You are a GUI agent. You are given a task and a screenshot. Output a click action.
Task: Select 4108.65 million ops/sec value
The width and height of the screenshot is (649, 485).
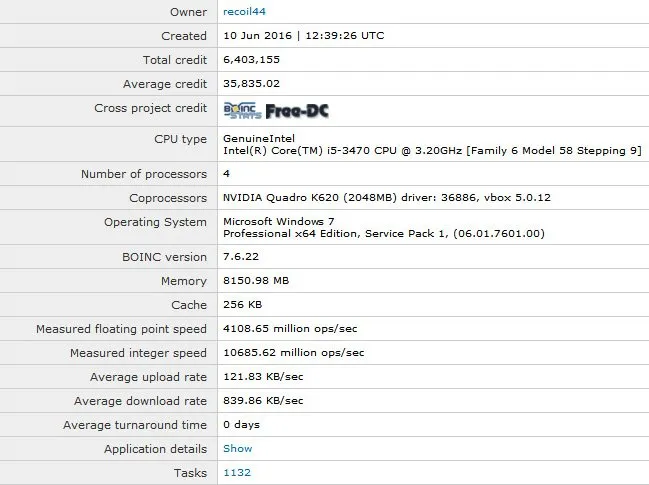(290, 329)
